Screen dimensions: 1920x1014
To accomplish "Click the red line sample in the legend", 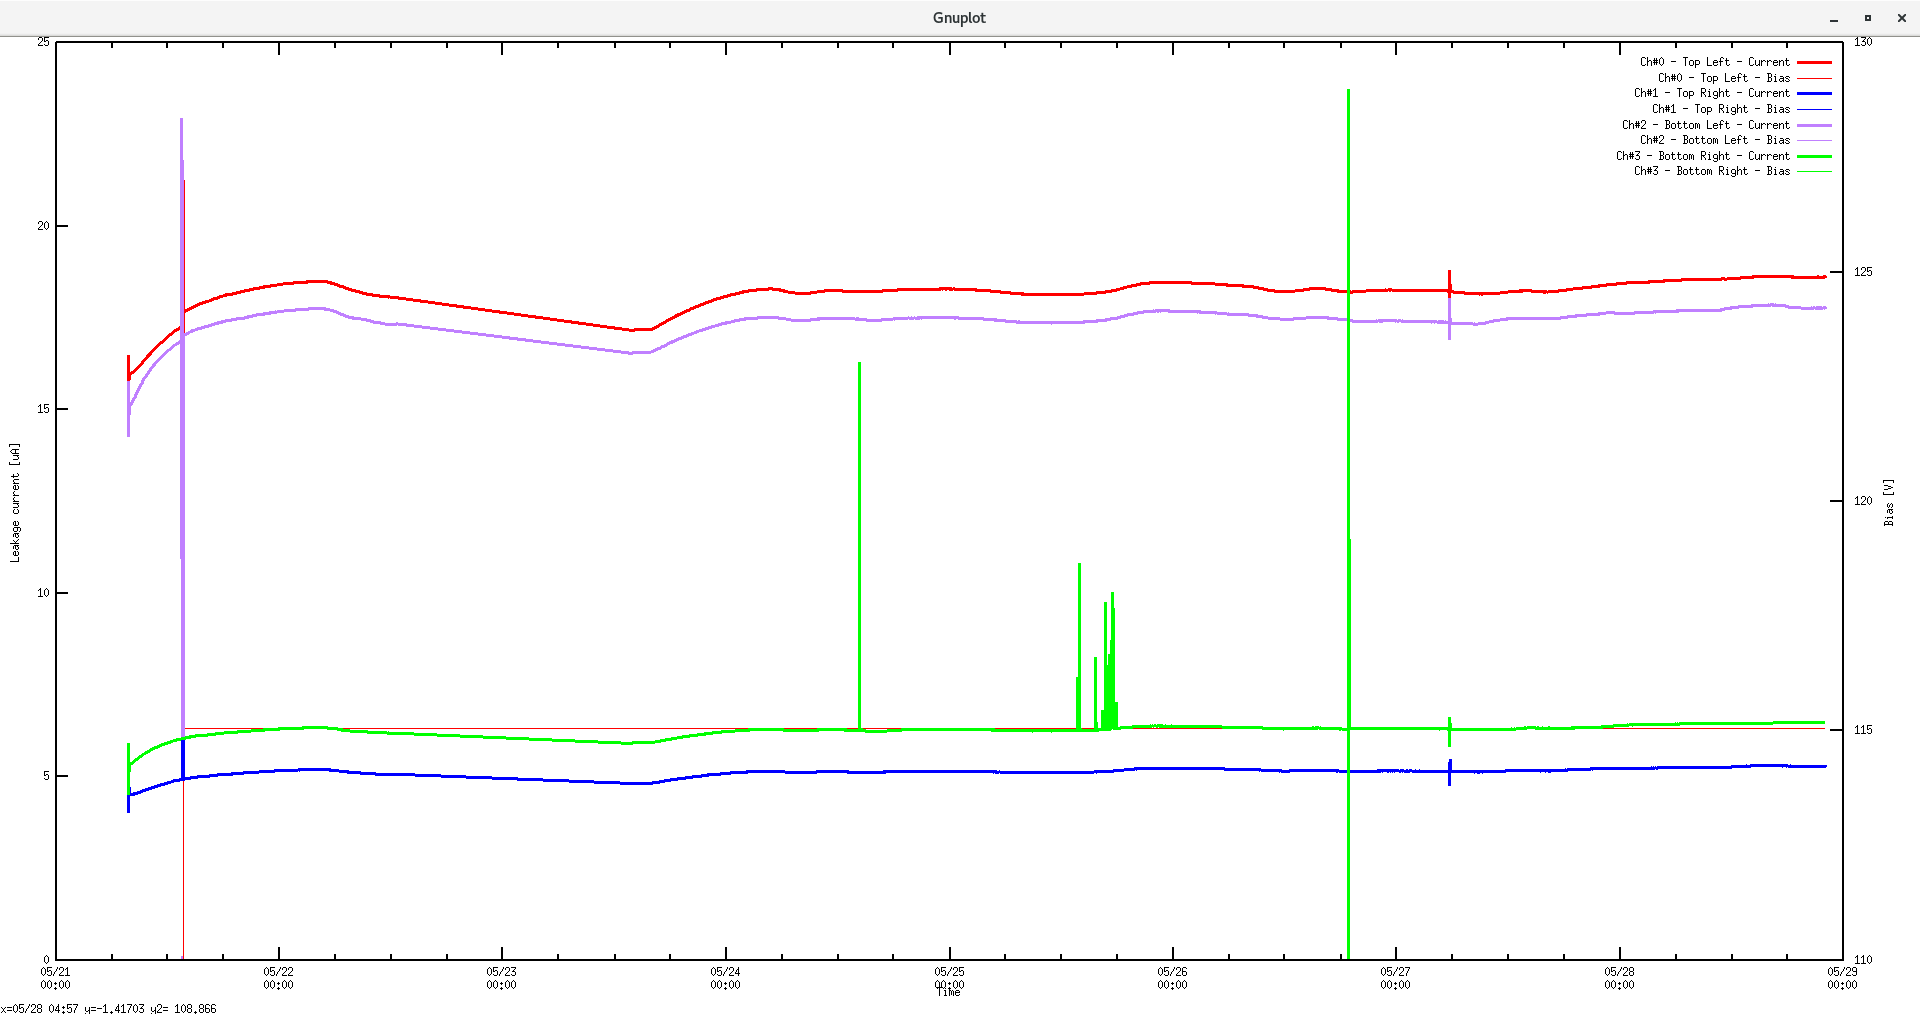I will pyautogui.click(x=1815, y=61).
